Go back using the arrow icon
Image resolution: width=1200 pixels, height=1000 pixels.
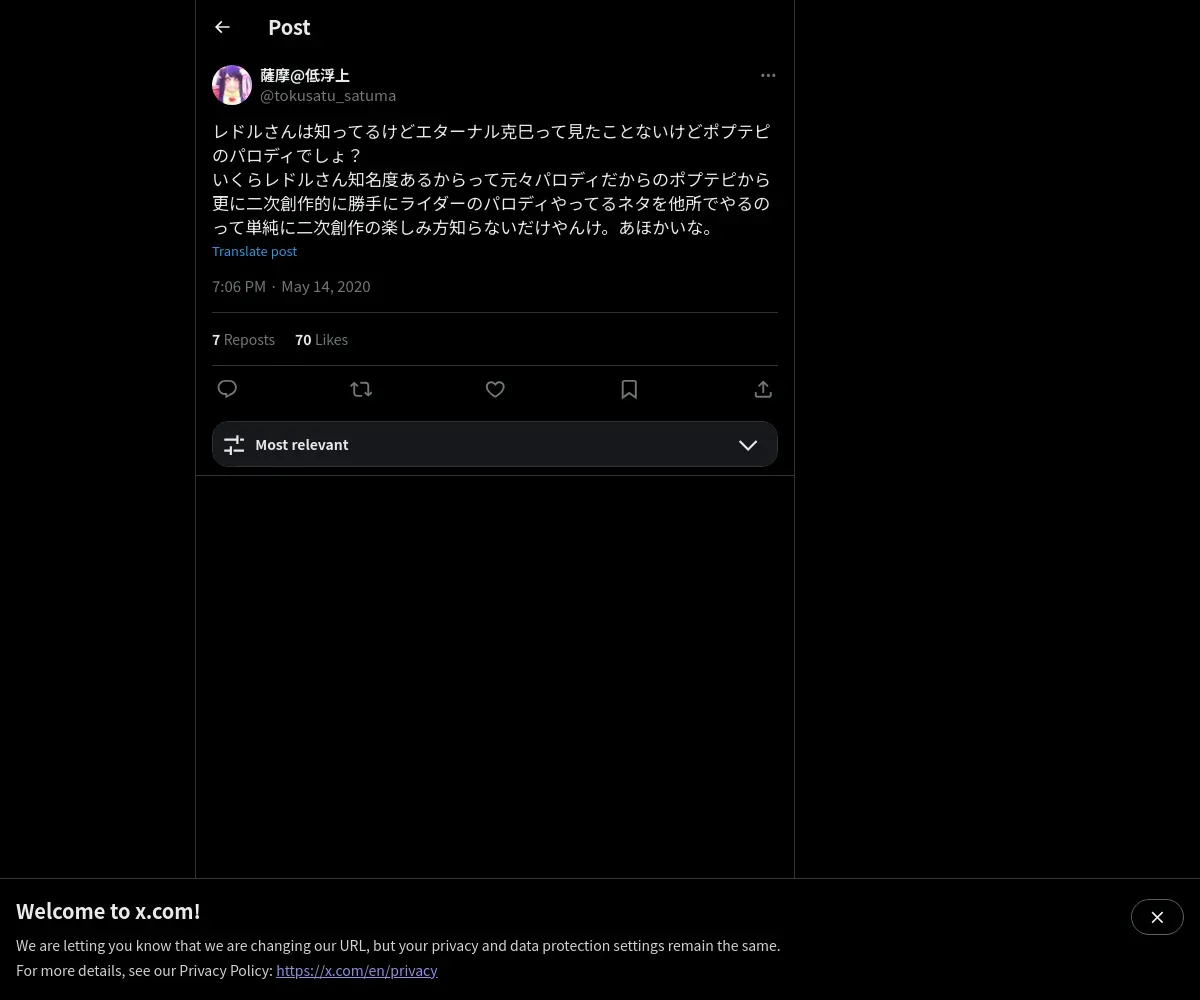[x=222, y=27]
